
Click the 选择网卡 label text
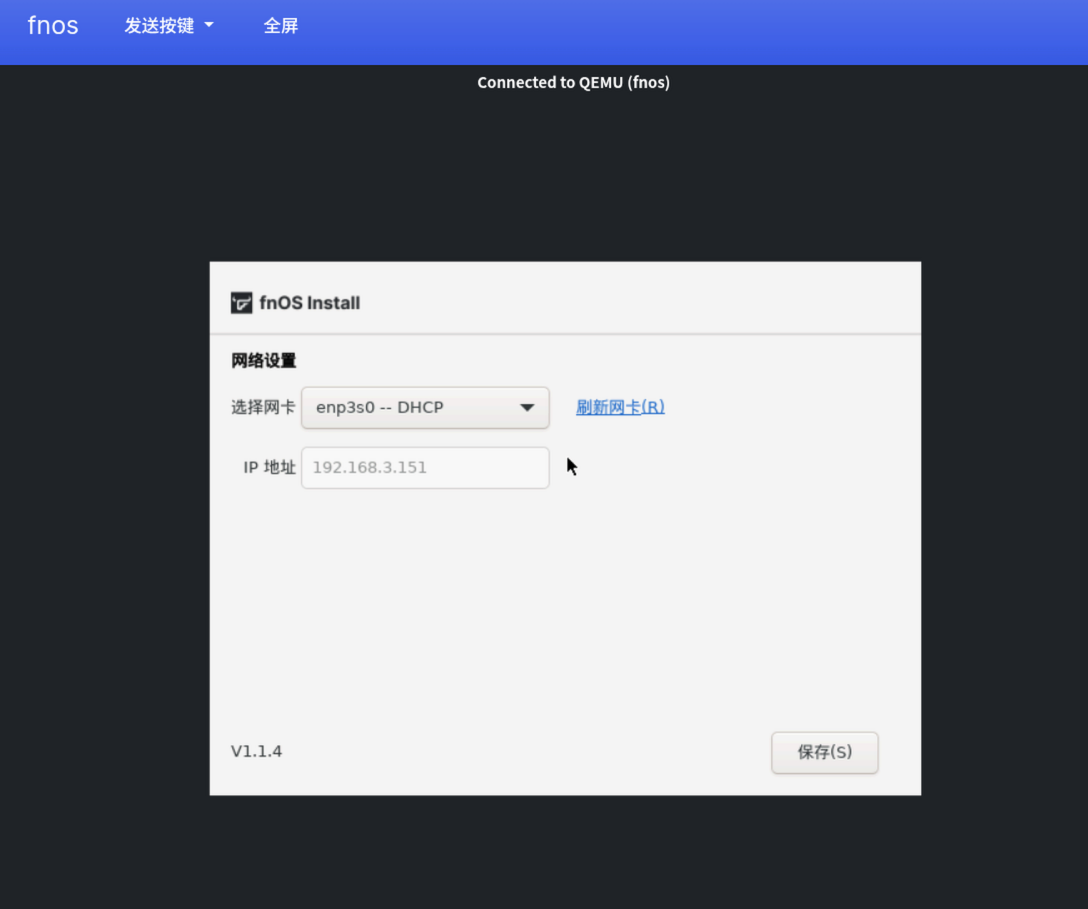point(263,407)
